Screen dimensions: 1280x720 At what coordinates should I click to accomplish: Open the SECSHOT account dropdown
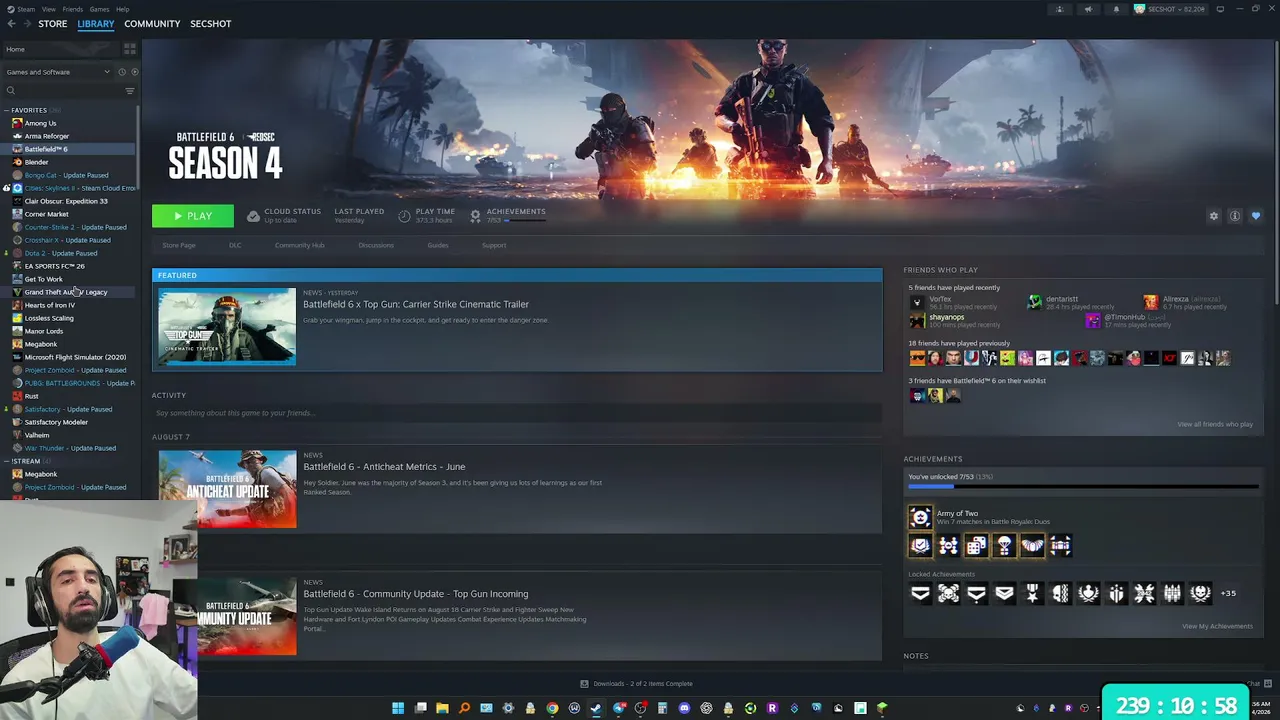click(1170, 9)
